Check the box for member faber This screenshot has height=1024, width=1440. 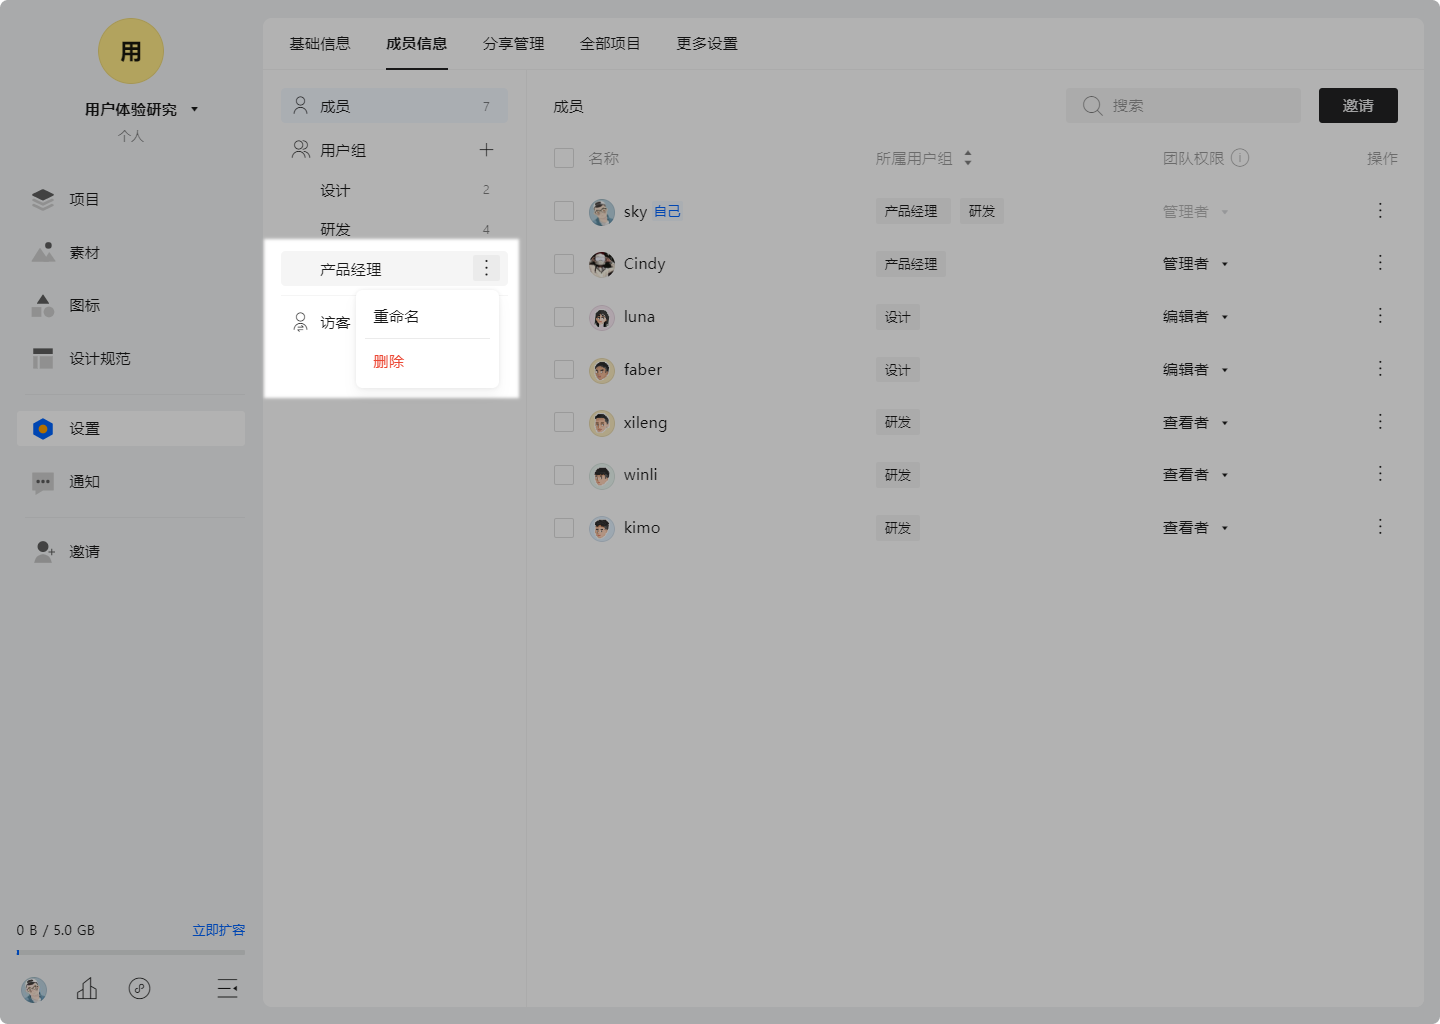tap(564, 369)
